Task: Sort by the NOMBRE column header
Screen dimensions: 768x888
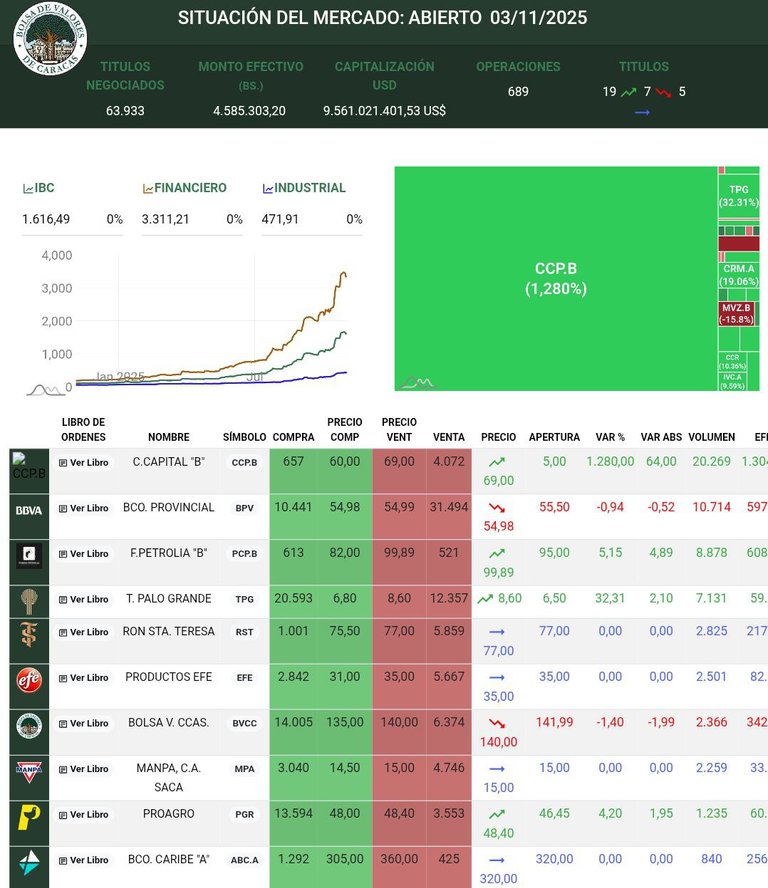Action: (x=169, y=437)
